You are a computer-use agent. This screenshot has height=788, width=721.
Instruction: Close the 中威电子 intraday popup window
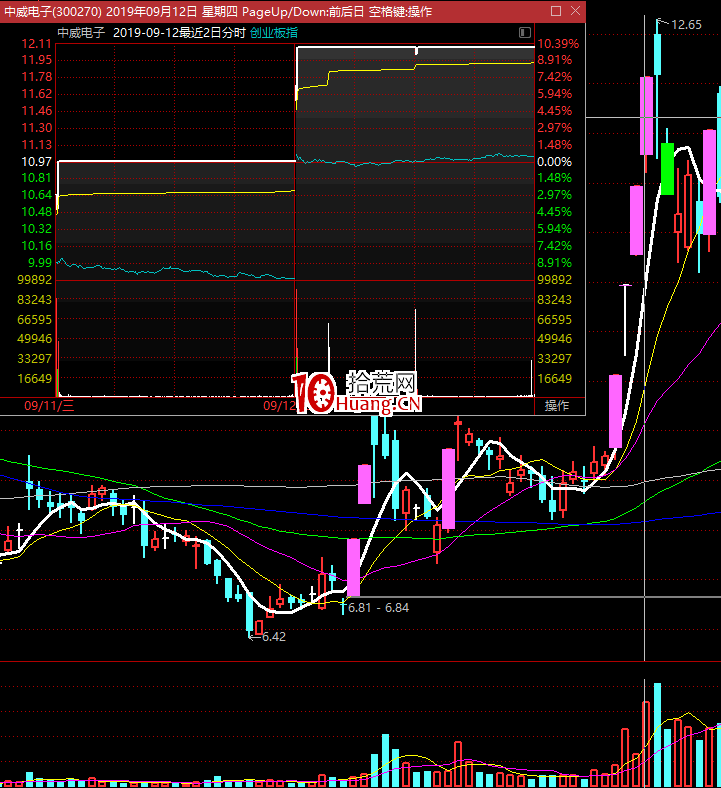click(576, 11)
